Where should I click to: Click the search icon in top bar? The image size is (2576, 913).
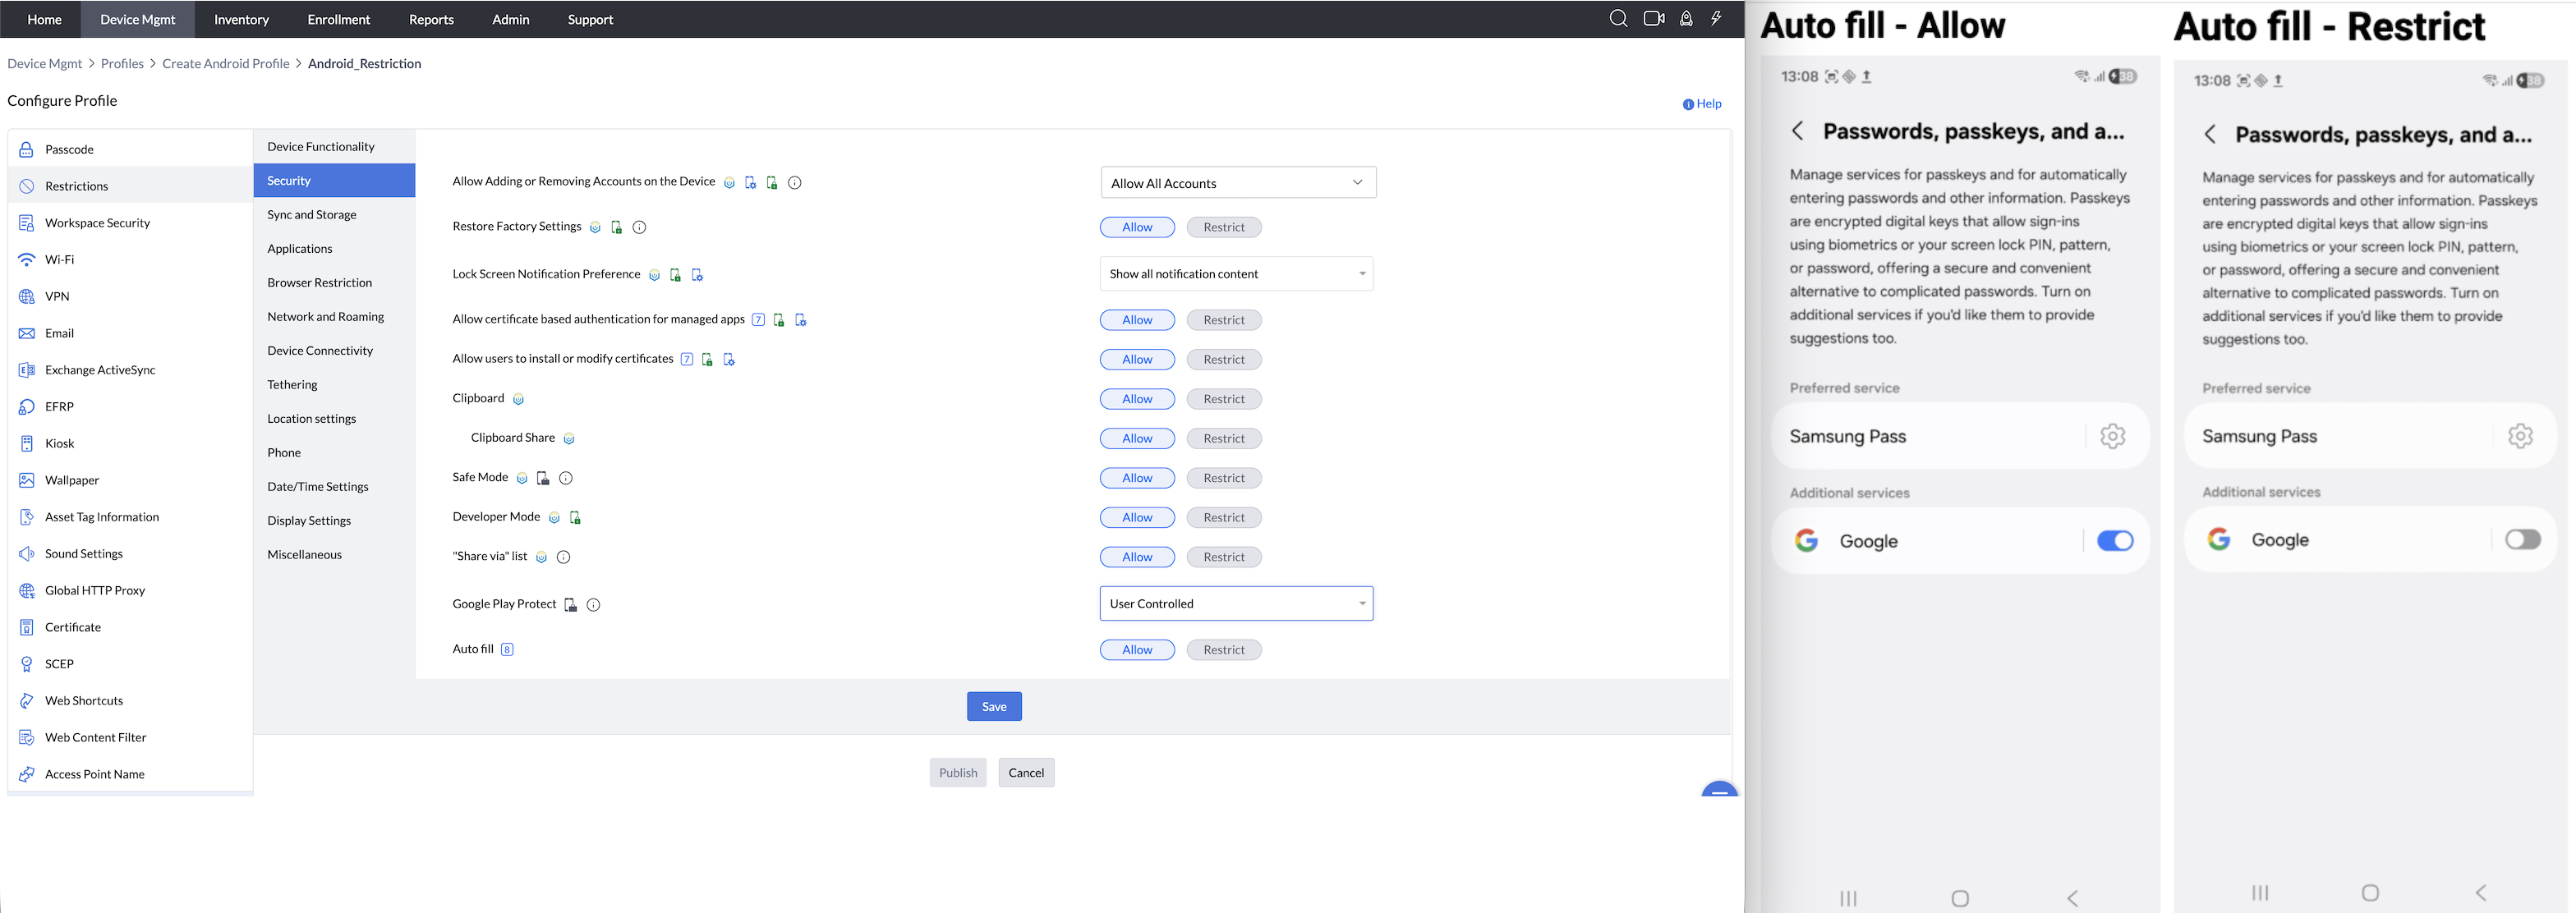(1617, 19)
